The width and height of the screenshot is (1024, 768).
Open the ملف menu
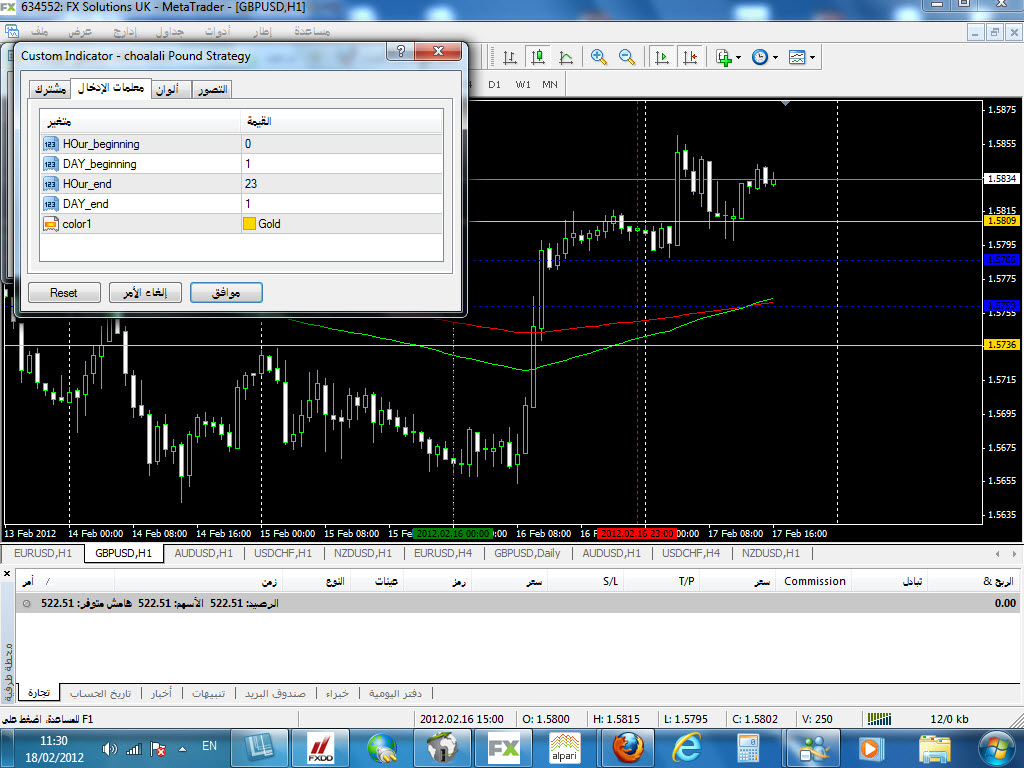pyautogui.click(x=39, y=31)
